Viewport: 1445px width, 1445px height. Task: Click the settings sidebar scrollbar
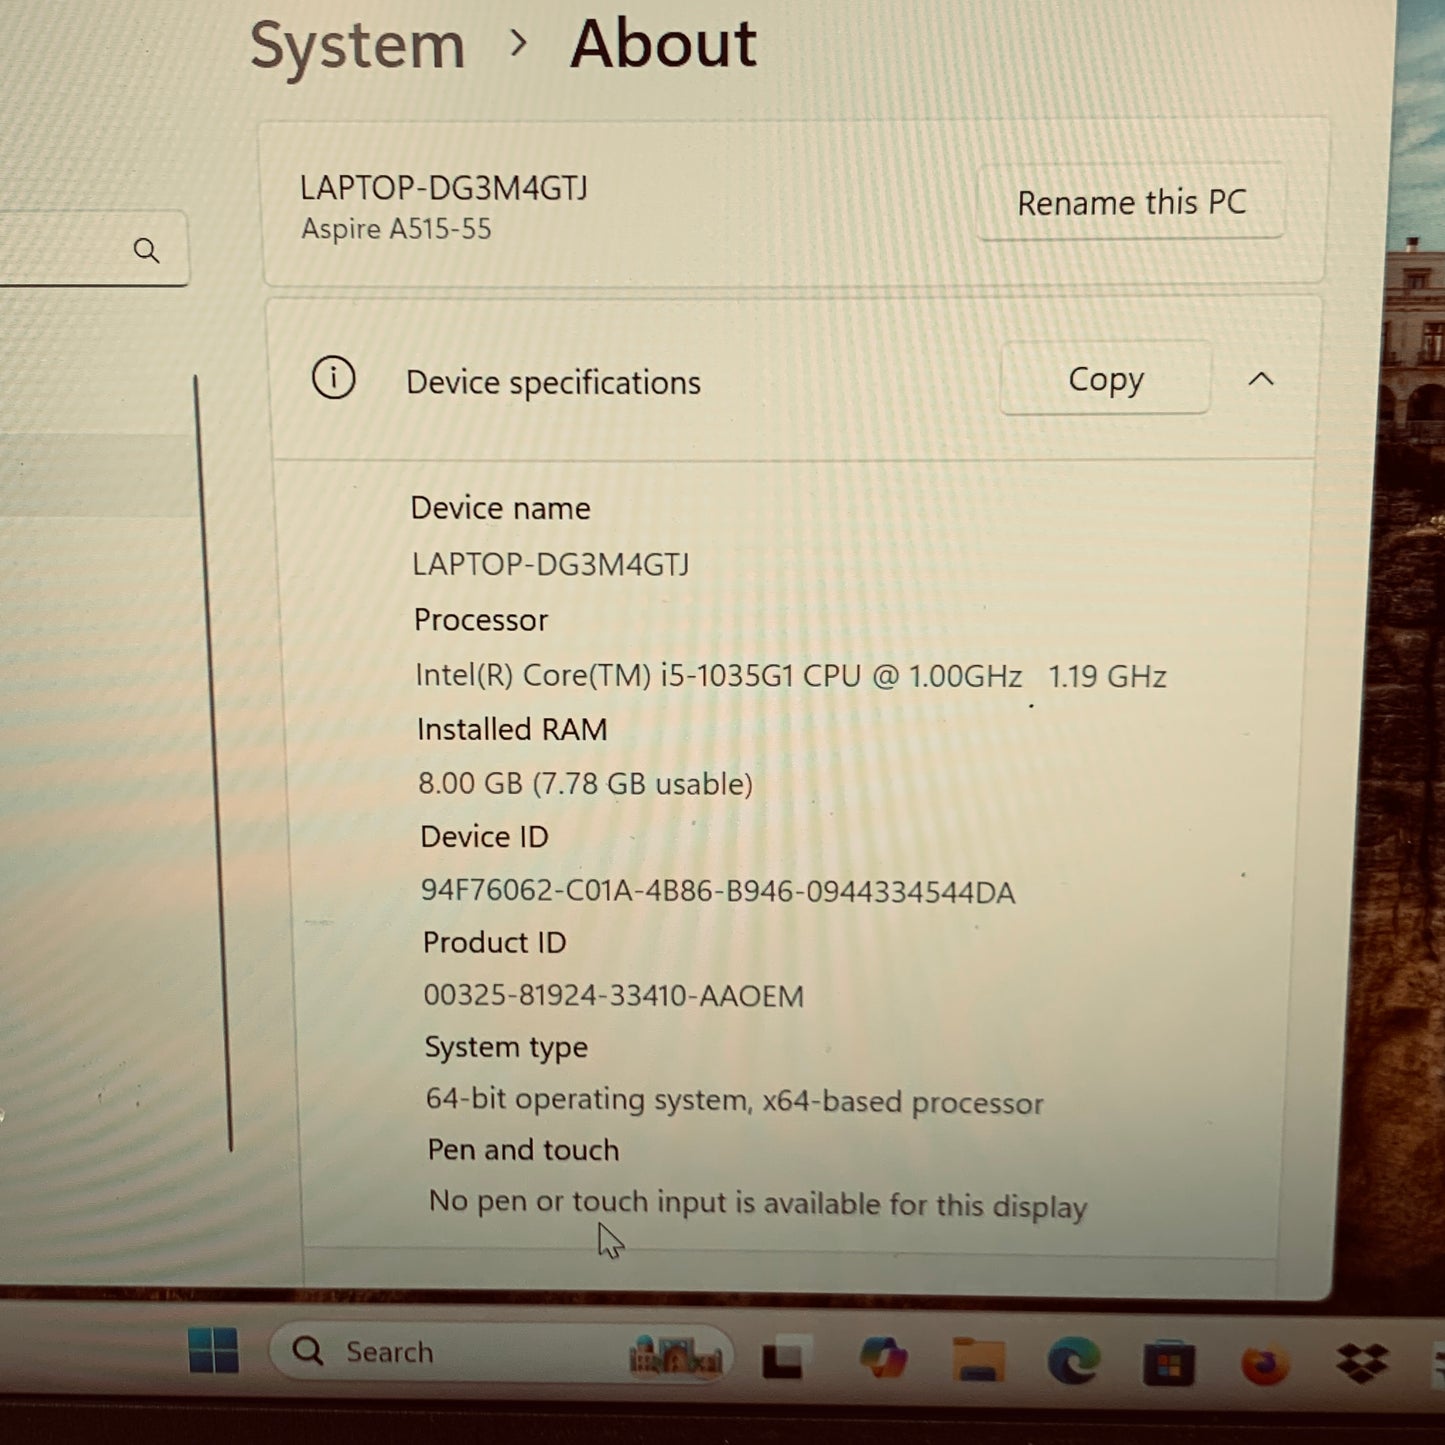pyautogui.click(x=213, y=764)
